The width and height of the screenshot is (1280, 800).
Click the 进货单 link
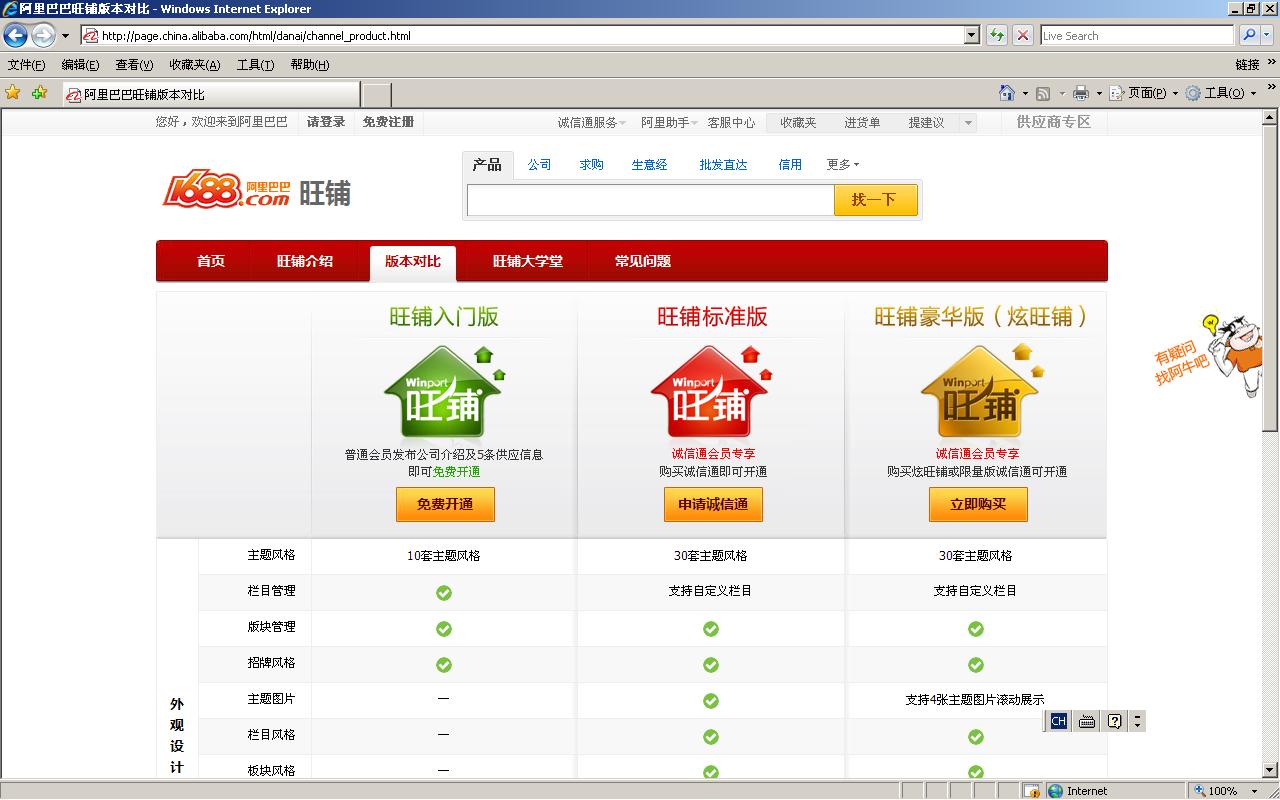(862, 123)
